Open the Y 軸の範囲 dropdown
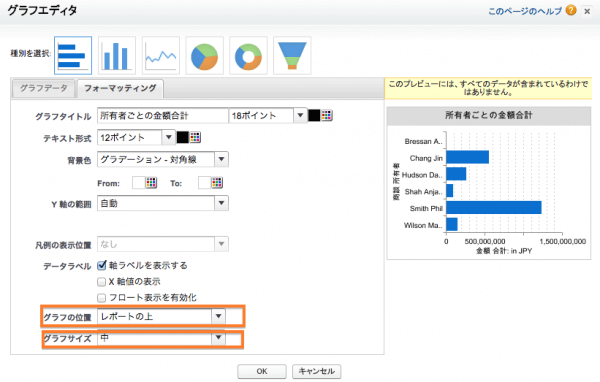 click(x=222, y=203)
